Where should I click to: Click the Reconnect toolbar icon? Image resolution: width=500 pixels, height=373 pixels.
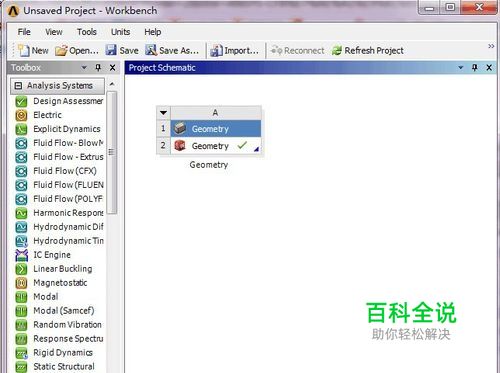pyautogui.click(x=276, y=51)
